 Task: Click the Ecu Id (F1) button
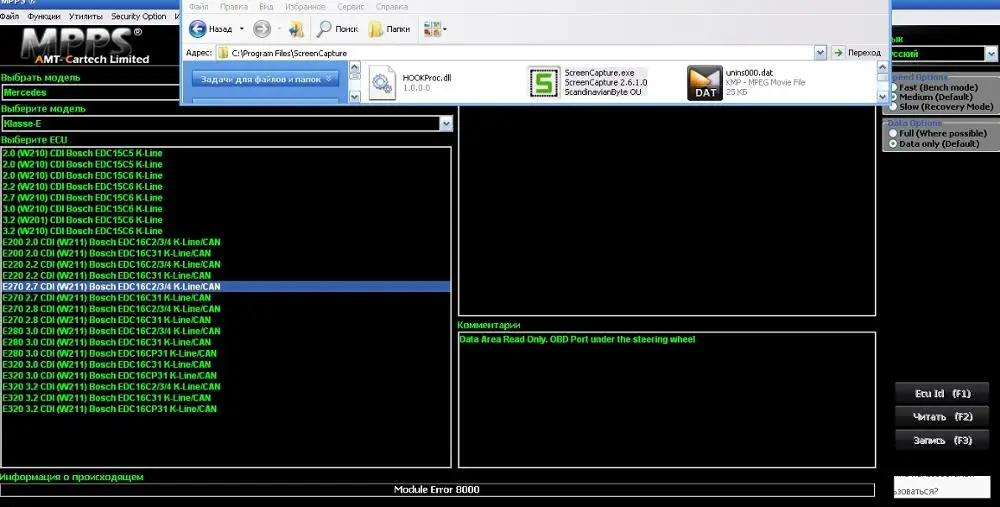click(x=943, y=393)
